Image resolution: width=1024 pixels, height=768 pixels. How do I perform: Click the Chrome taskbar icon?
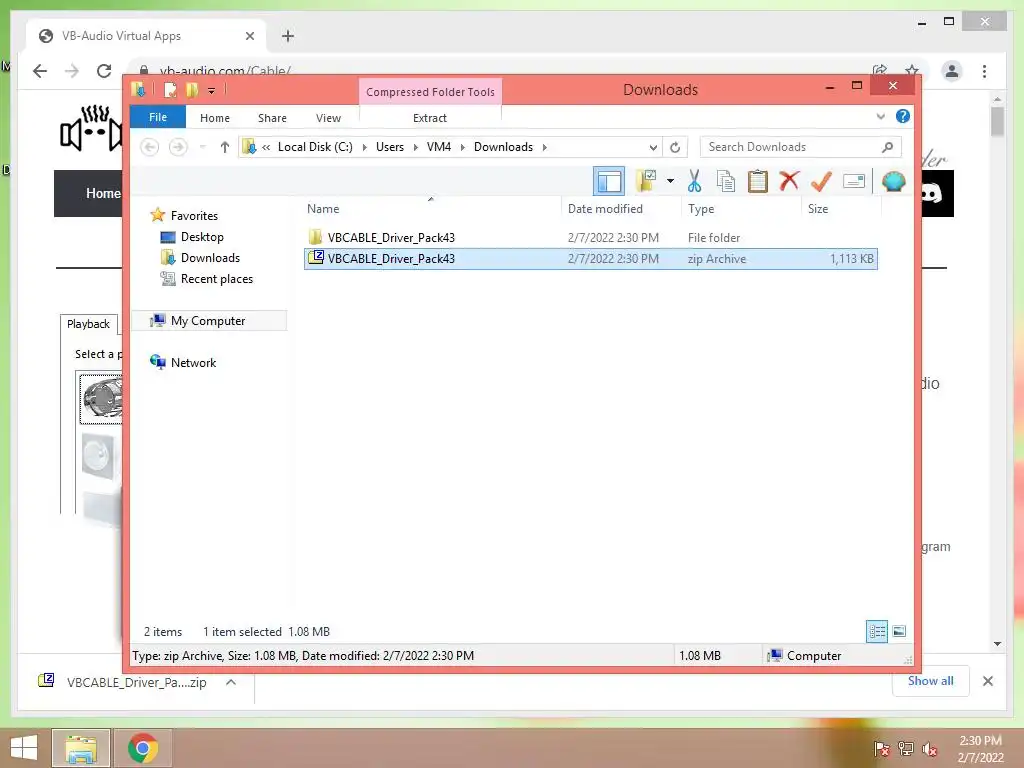(x=142, y=748)
